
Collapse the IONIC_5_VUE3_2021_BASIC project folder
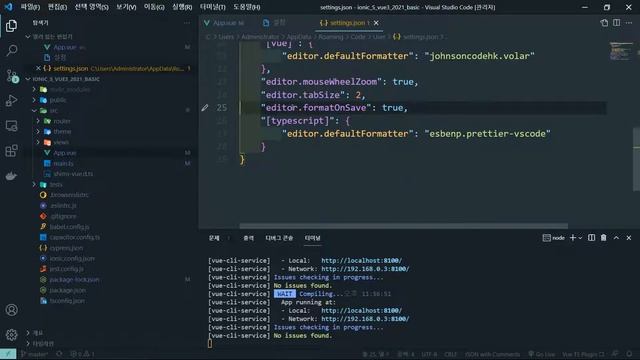point(63,79)
